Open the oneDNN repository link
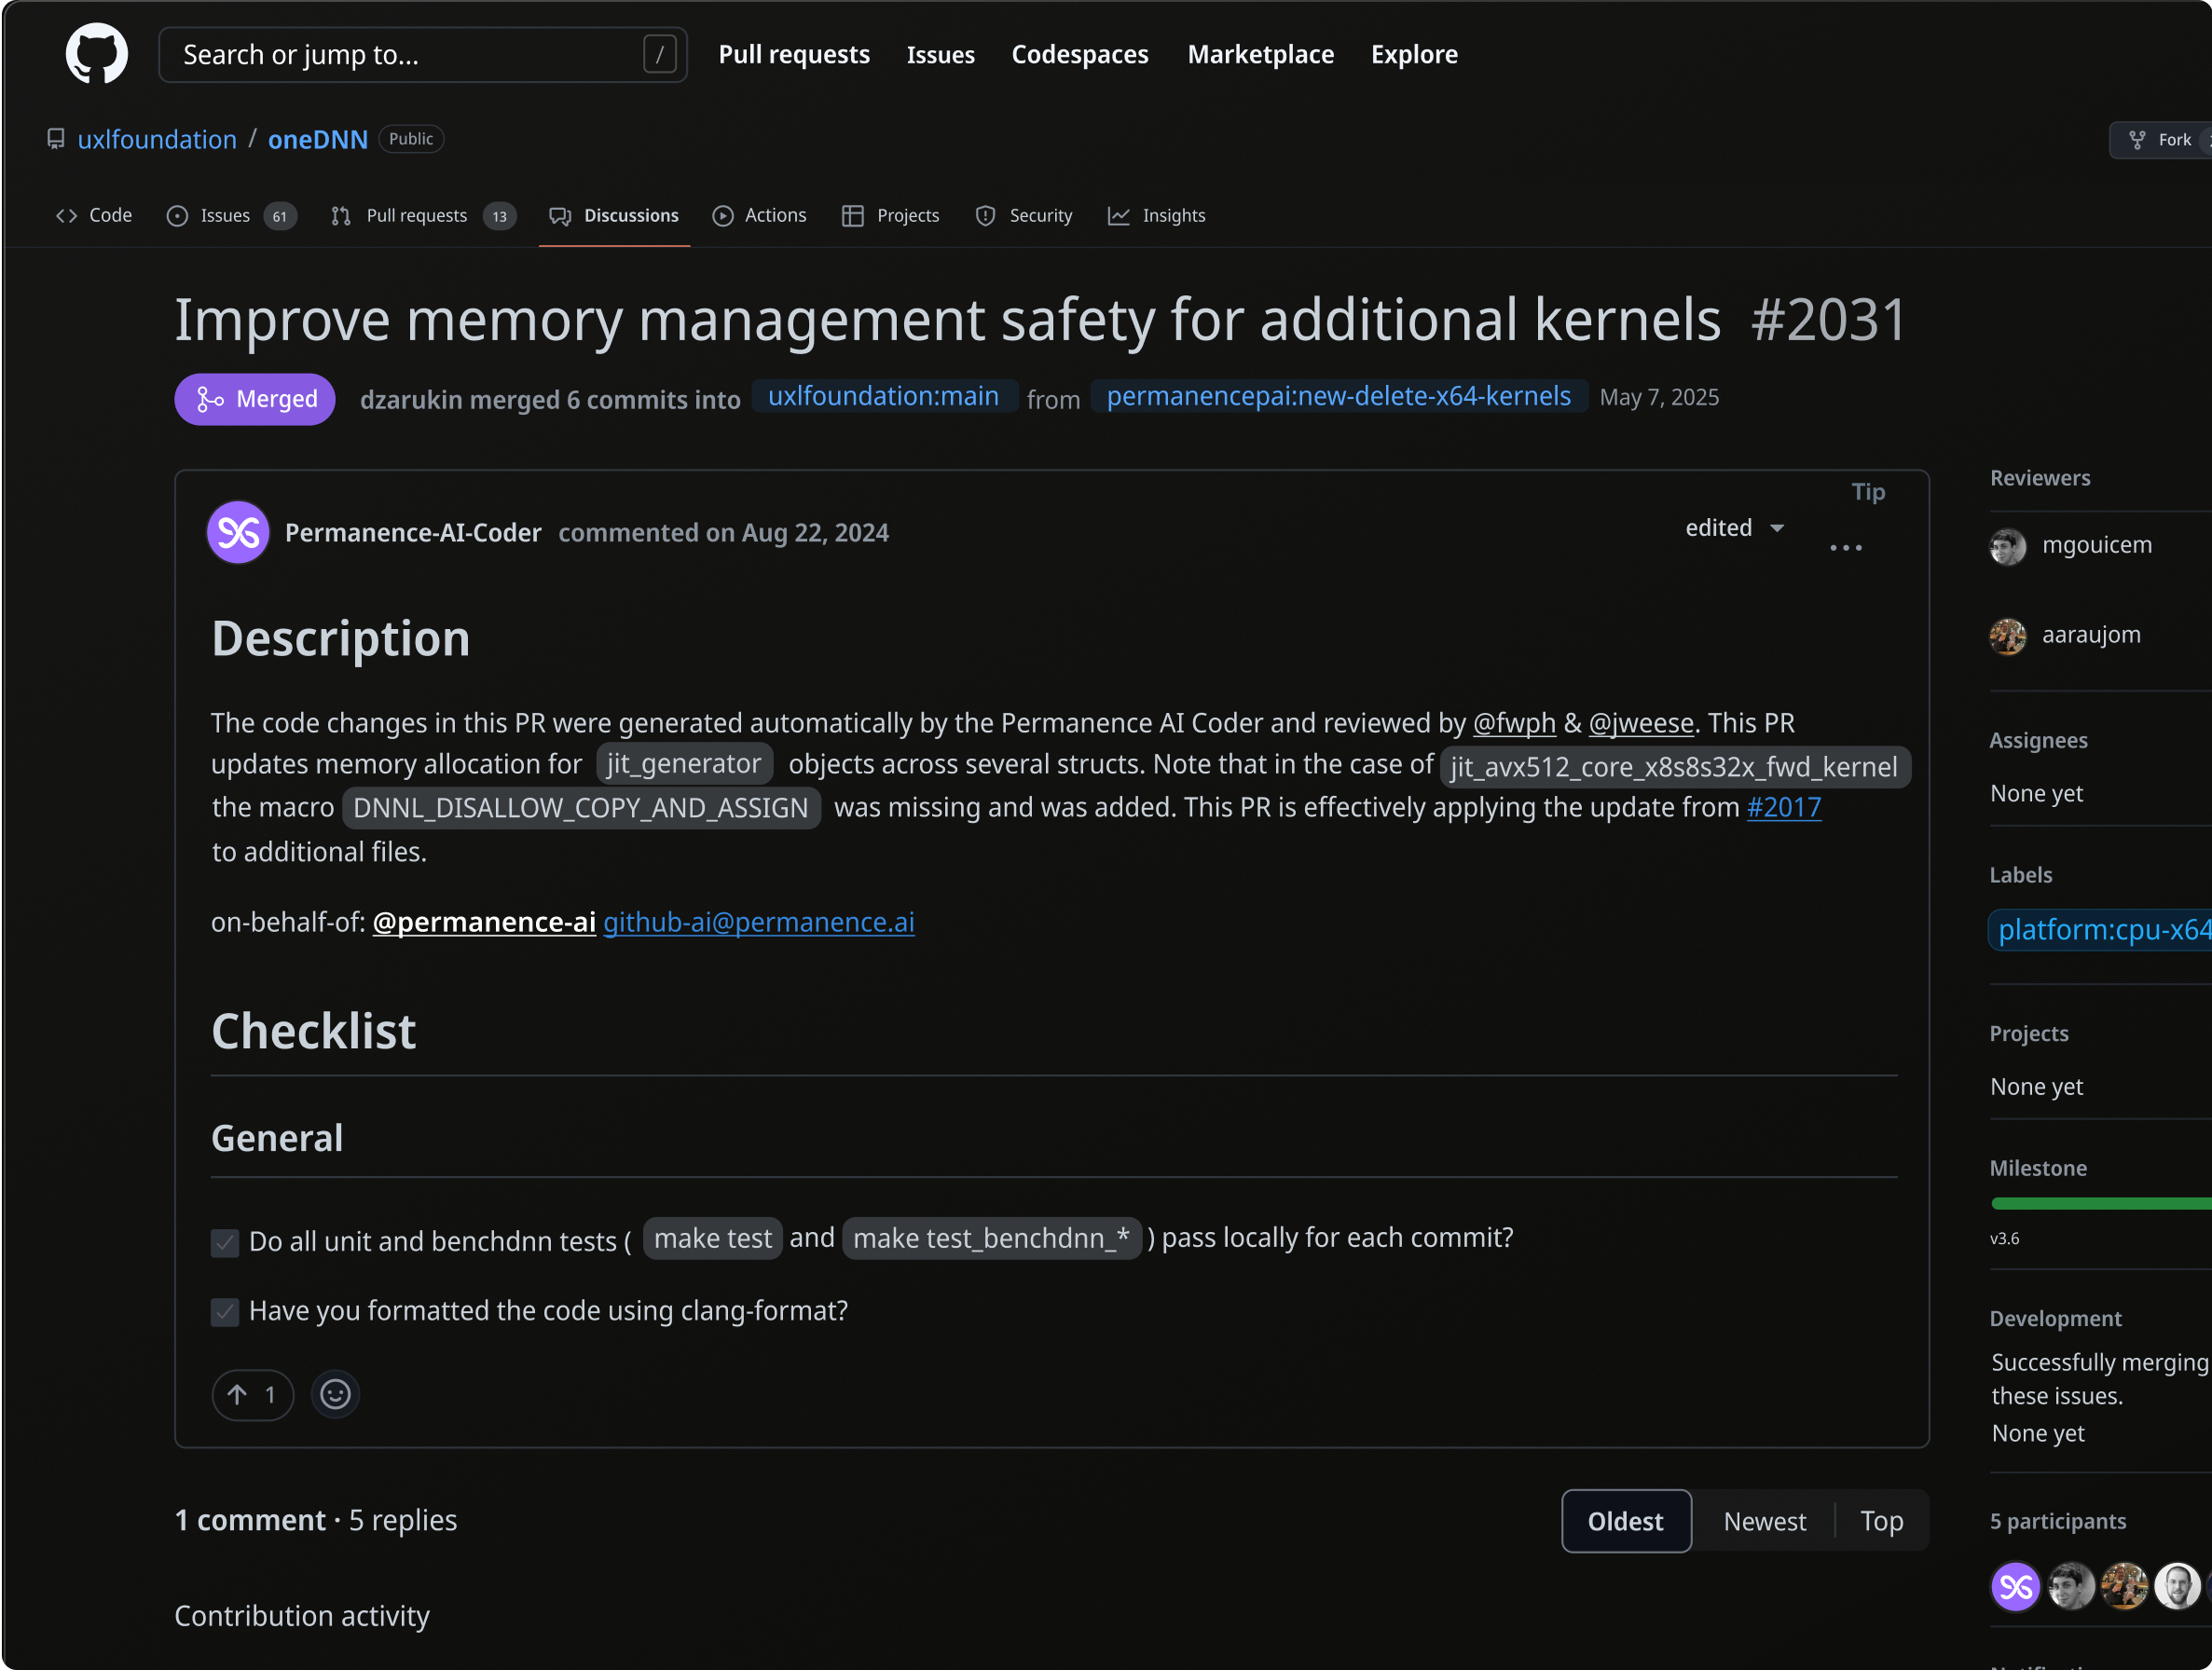The width and height of the screenshot is (2212, 1670). 318,139
